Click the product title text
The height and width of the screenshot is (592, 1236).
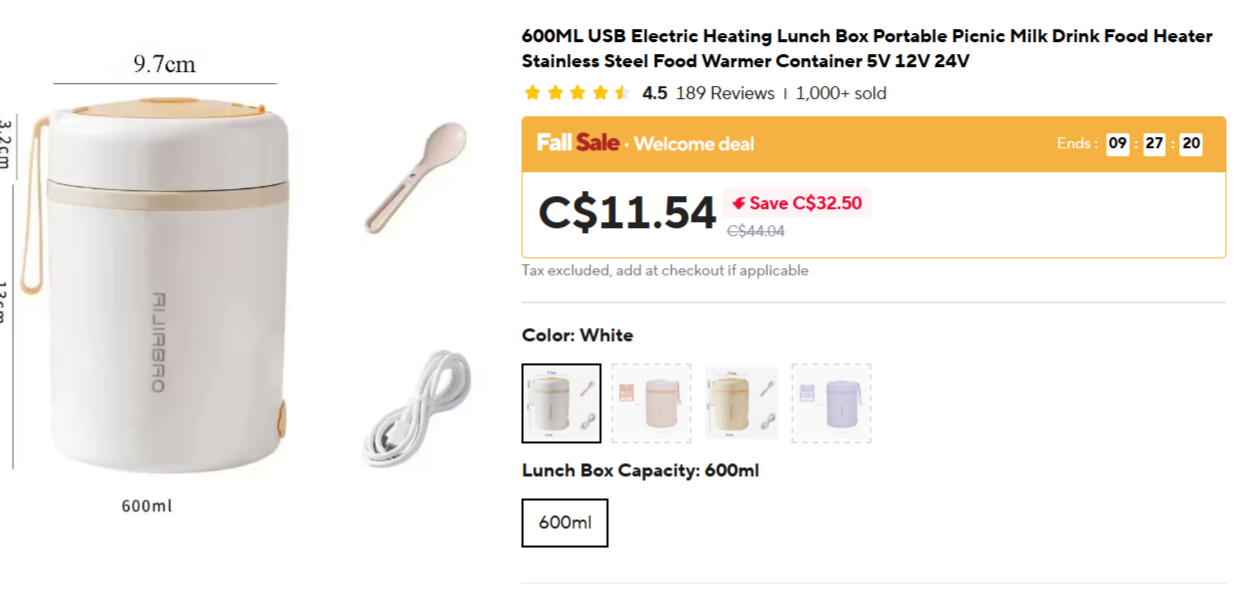coord(866,49)
